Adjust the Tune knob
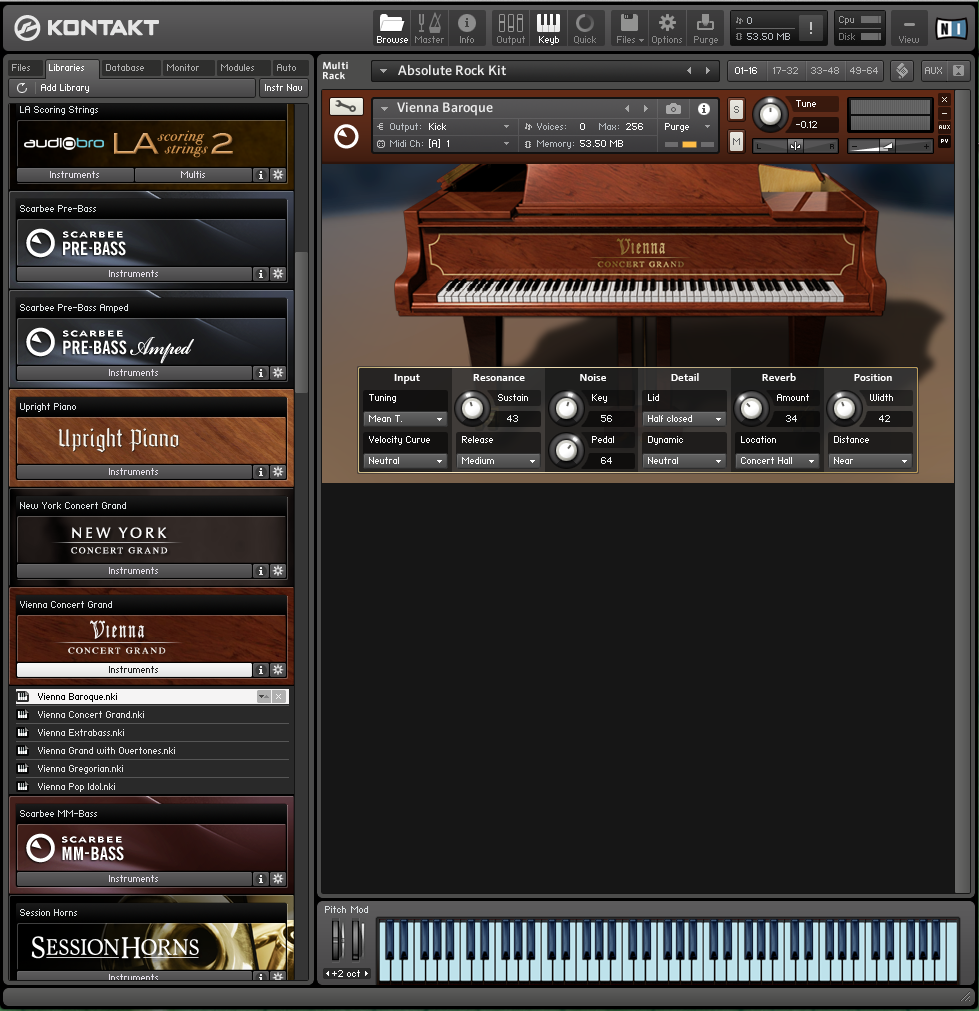979x1011 pixels. pyautogui.click(x=770, y=115)
